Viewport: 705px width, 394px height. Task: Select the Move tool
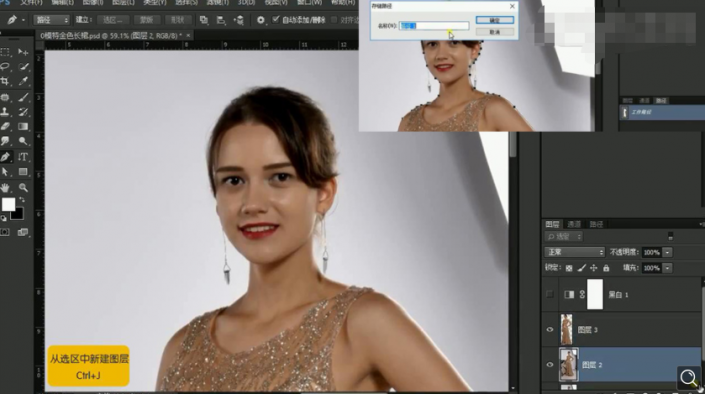23,52
